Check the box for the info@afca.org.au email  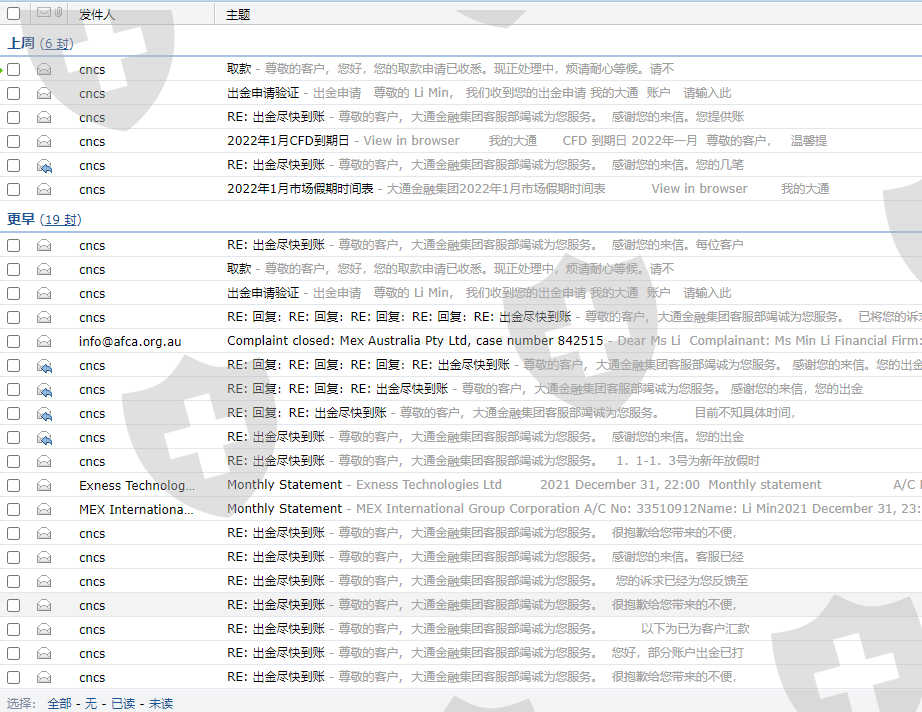[x=13, y=342]
